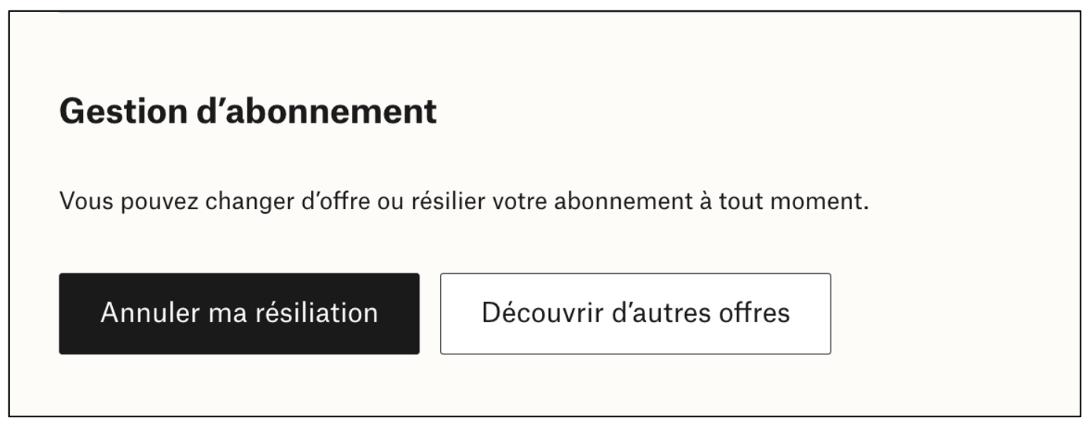The height and width of the screenshot is (424, 1092).
Task: Click the word "Gestion" in the title
Action: coord(123,111)
